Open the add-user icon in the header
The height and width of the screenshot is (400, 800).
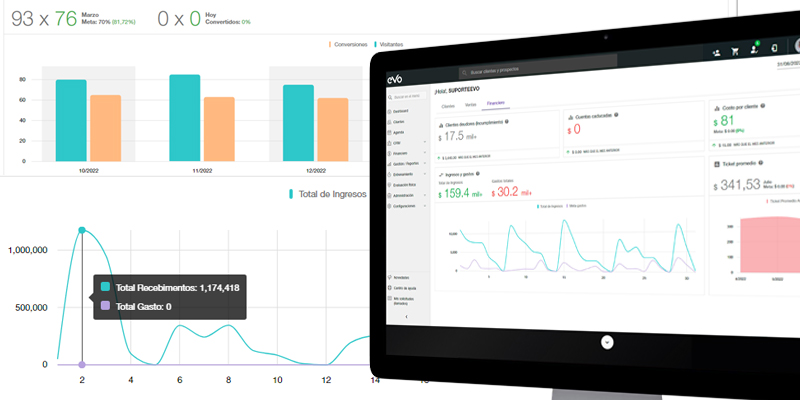716,51
